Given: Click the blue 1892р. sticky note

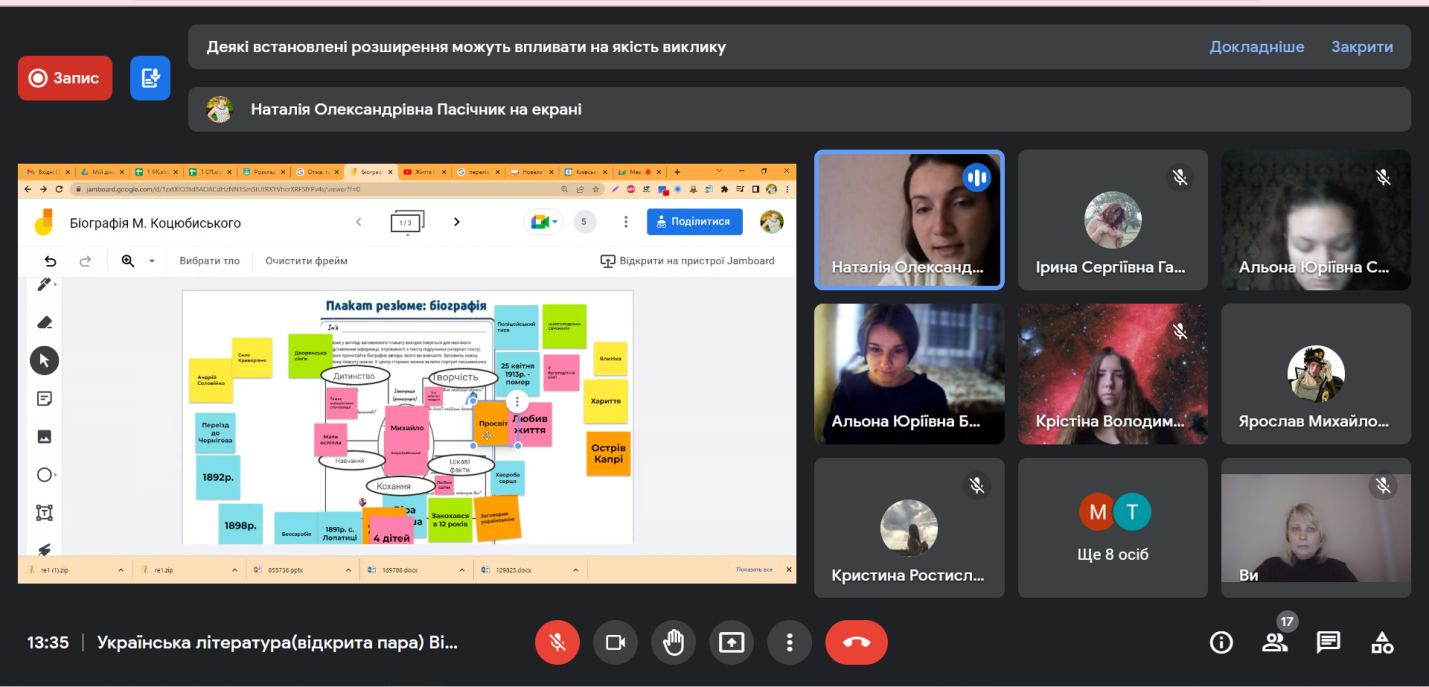Looking at the screenshot, I should (x=216, y=477).
